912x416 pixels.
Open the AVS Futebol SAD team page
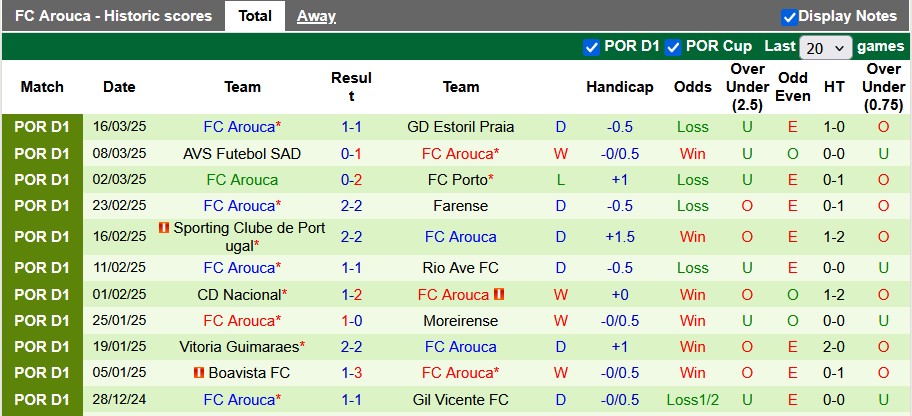pyautogui.click(x=242, y=154)
